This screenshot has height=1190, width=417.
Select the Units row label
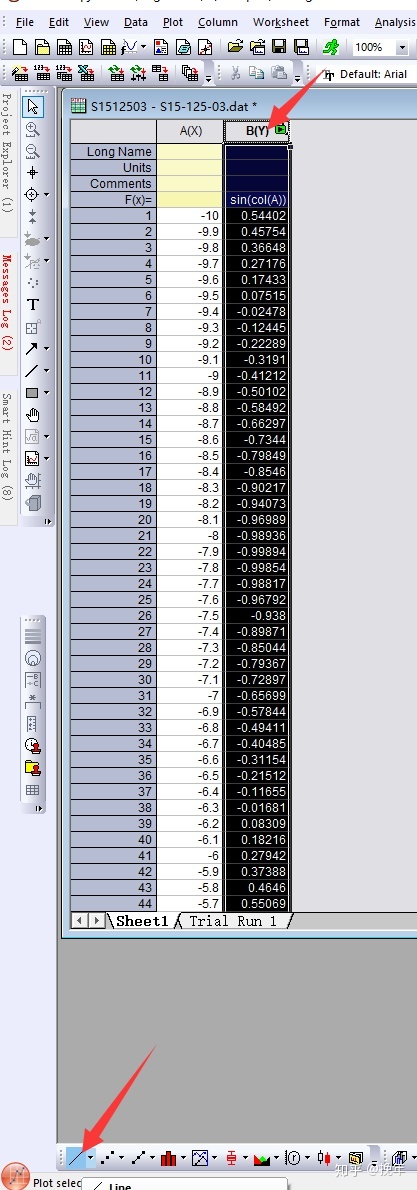114,167
